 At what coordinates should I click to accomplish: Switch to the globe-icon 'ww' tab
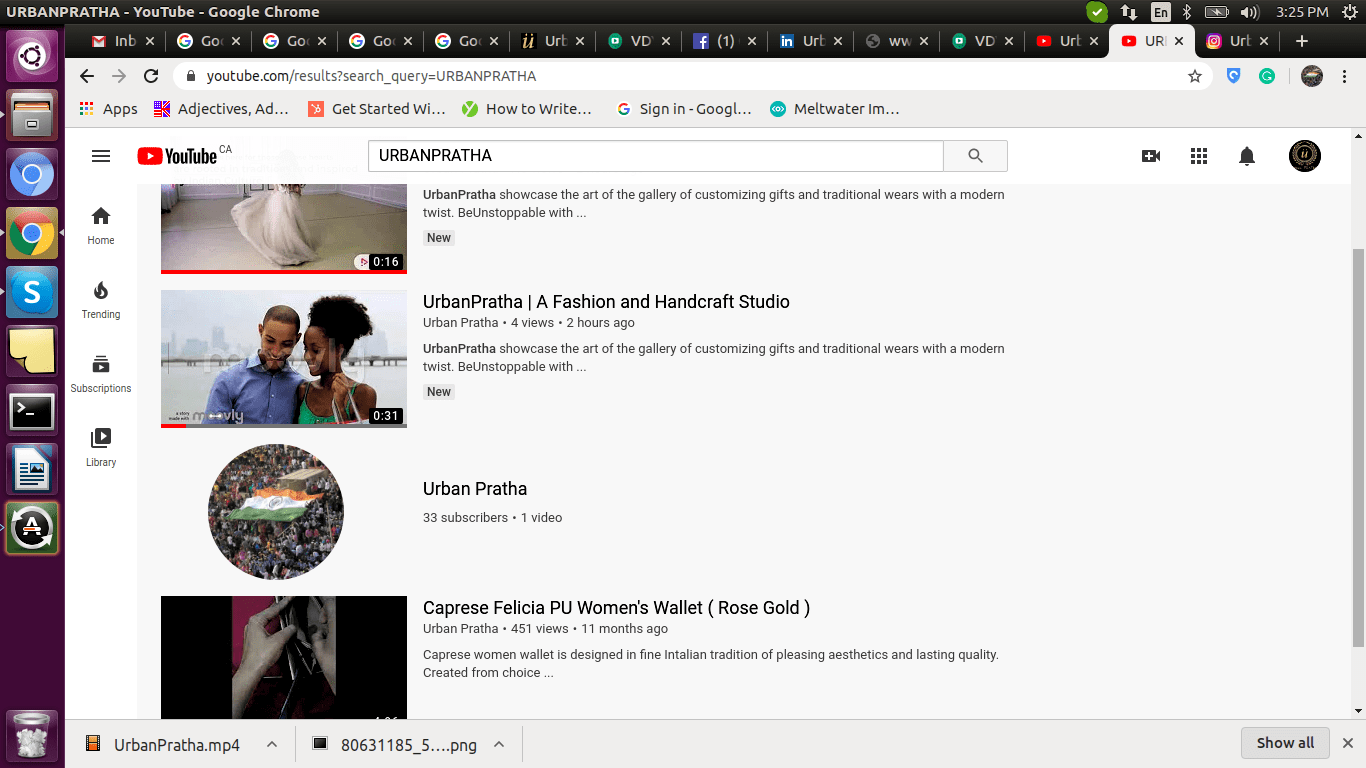click(x=897, y=41)
